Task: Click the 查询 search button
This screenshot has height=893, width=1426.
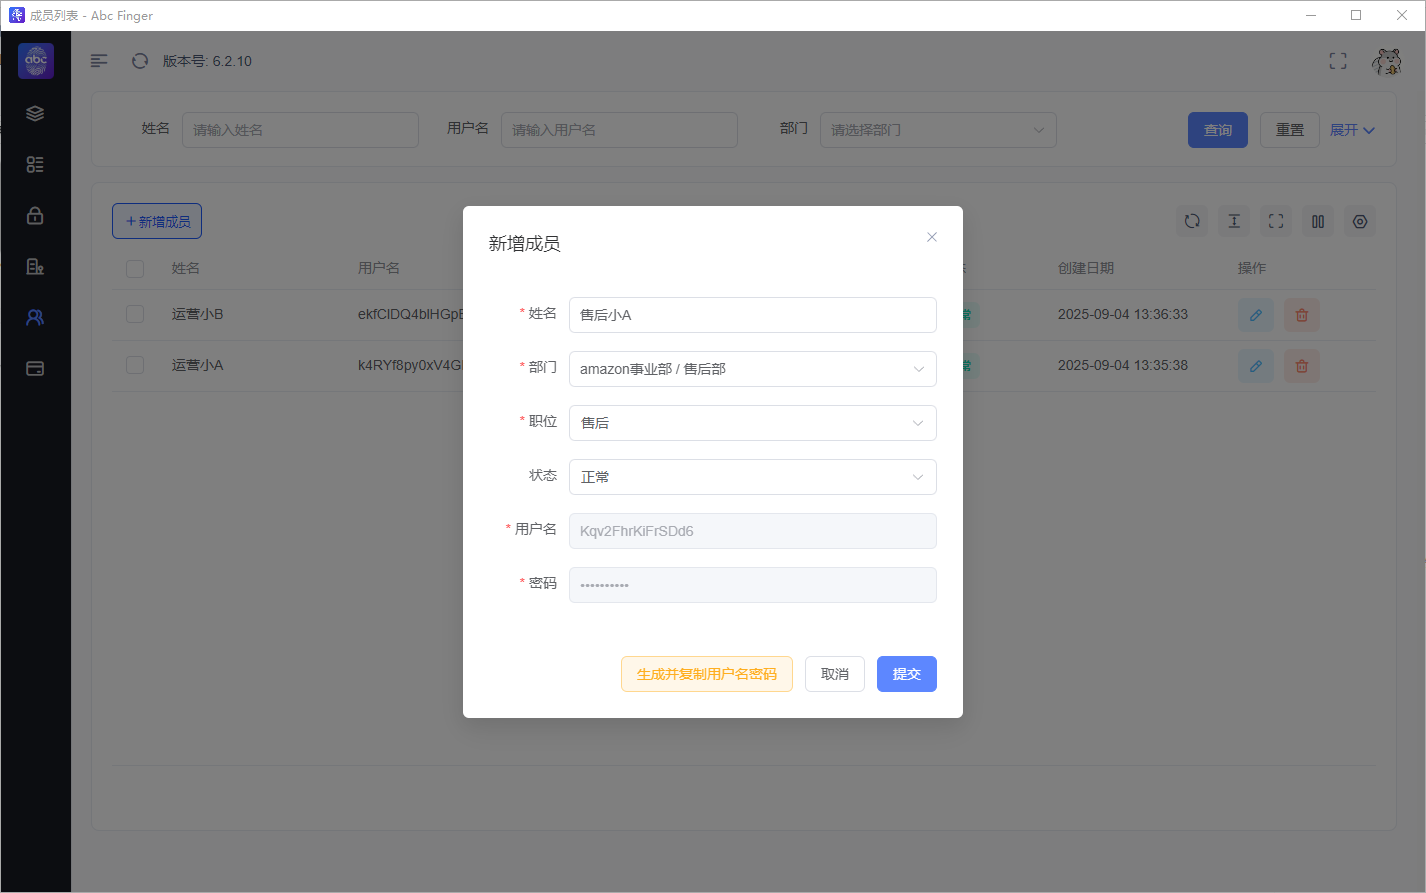Action: click(x=1218, y=130)
